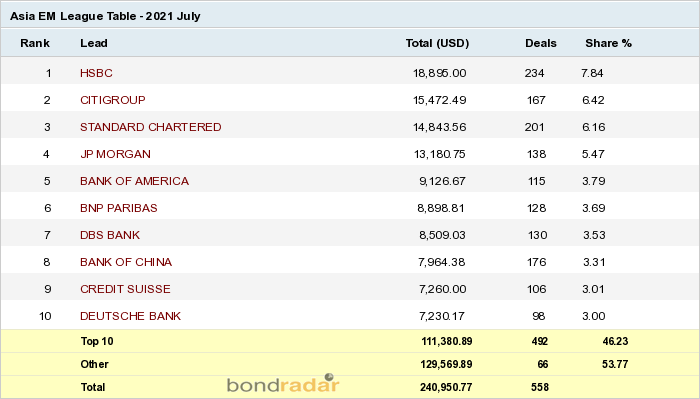Select the BANK OF AMERICA link
This screenshot has width=700, height=399.
click(x=134, y=181)
